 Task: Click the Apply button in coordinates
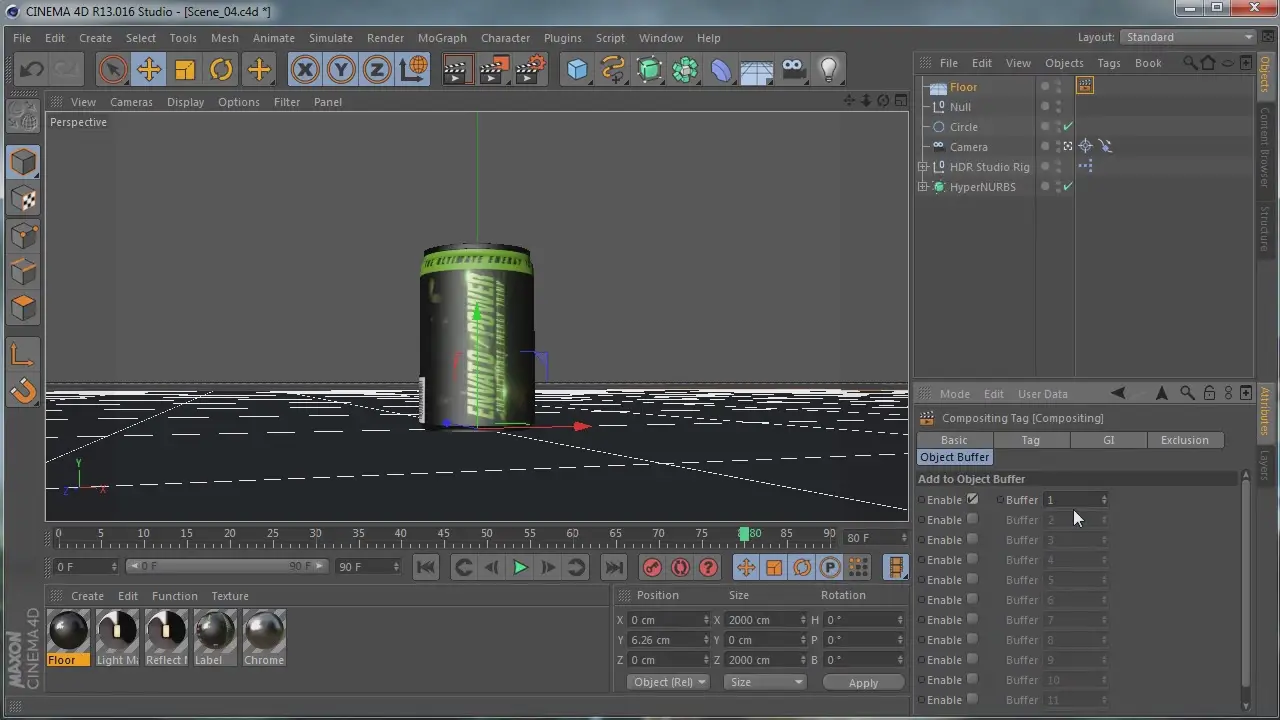coord(863,682)
